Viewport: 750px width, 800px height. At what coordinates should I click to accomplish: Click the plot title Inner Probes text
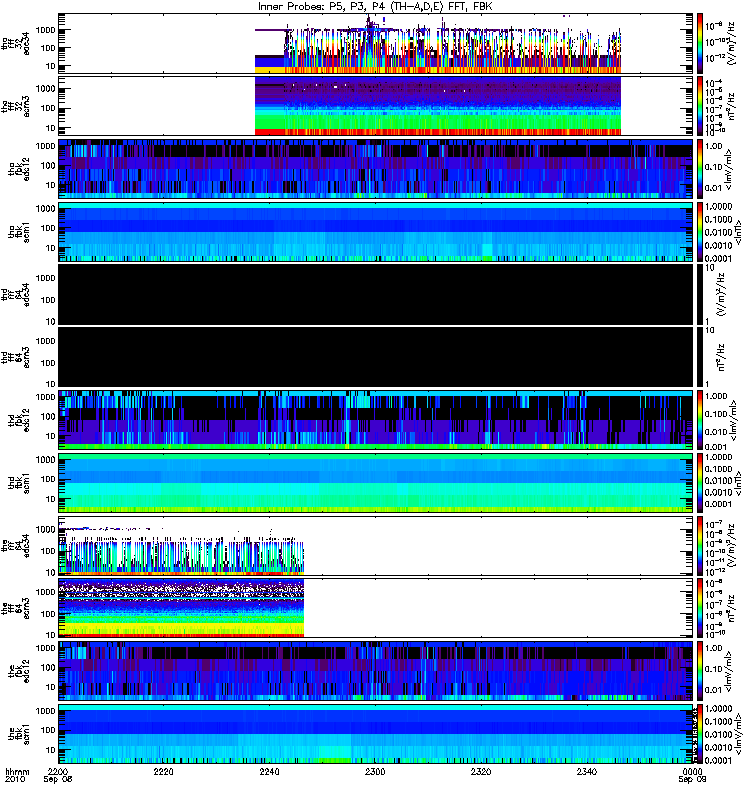coord(290,7)
